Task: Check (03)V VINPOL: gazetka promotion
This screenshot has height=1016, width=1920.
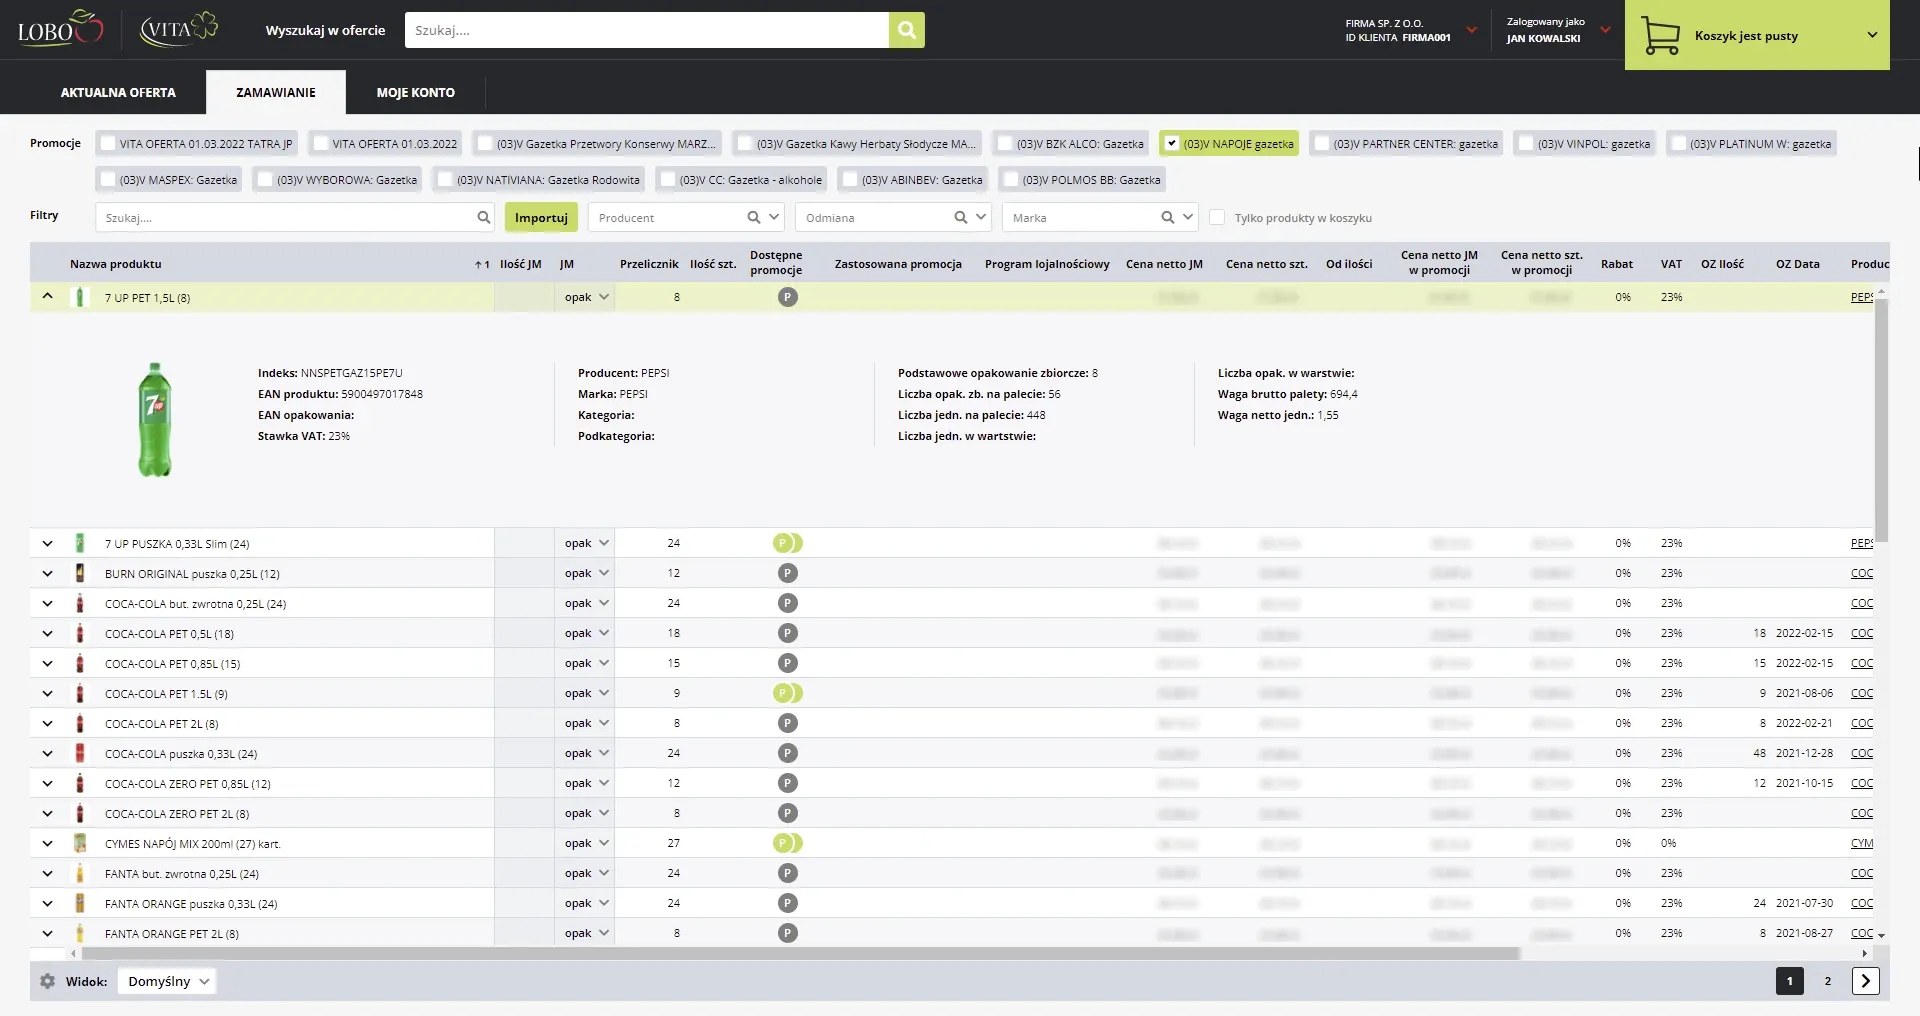Action: click(1526, 143)
